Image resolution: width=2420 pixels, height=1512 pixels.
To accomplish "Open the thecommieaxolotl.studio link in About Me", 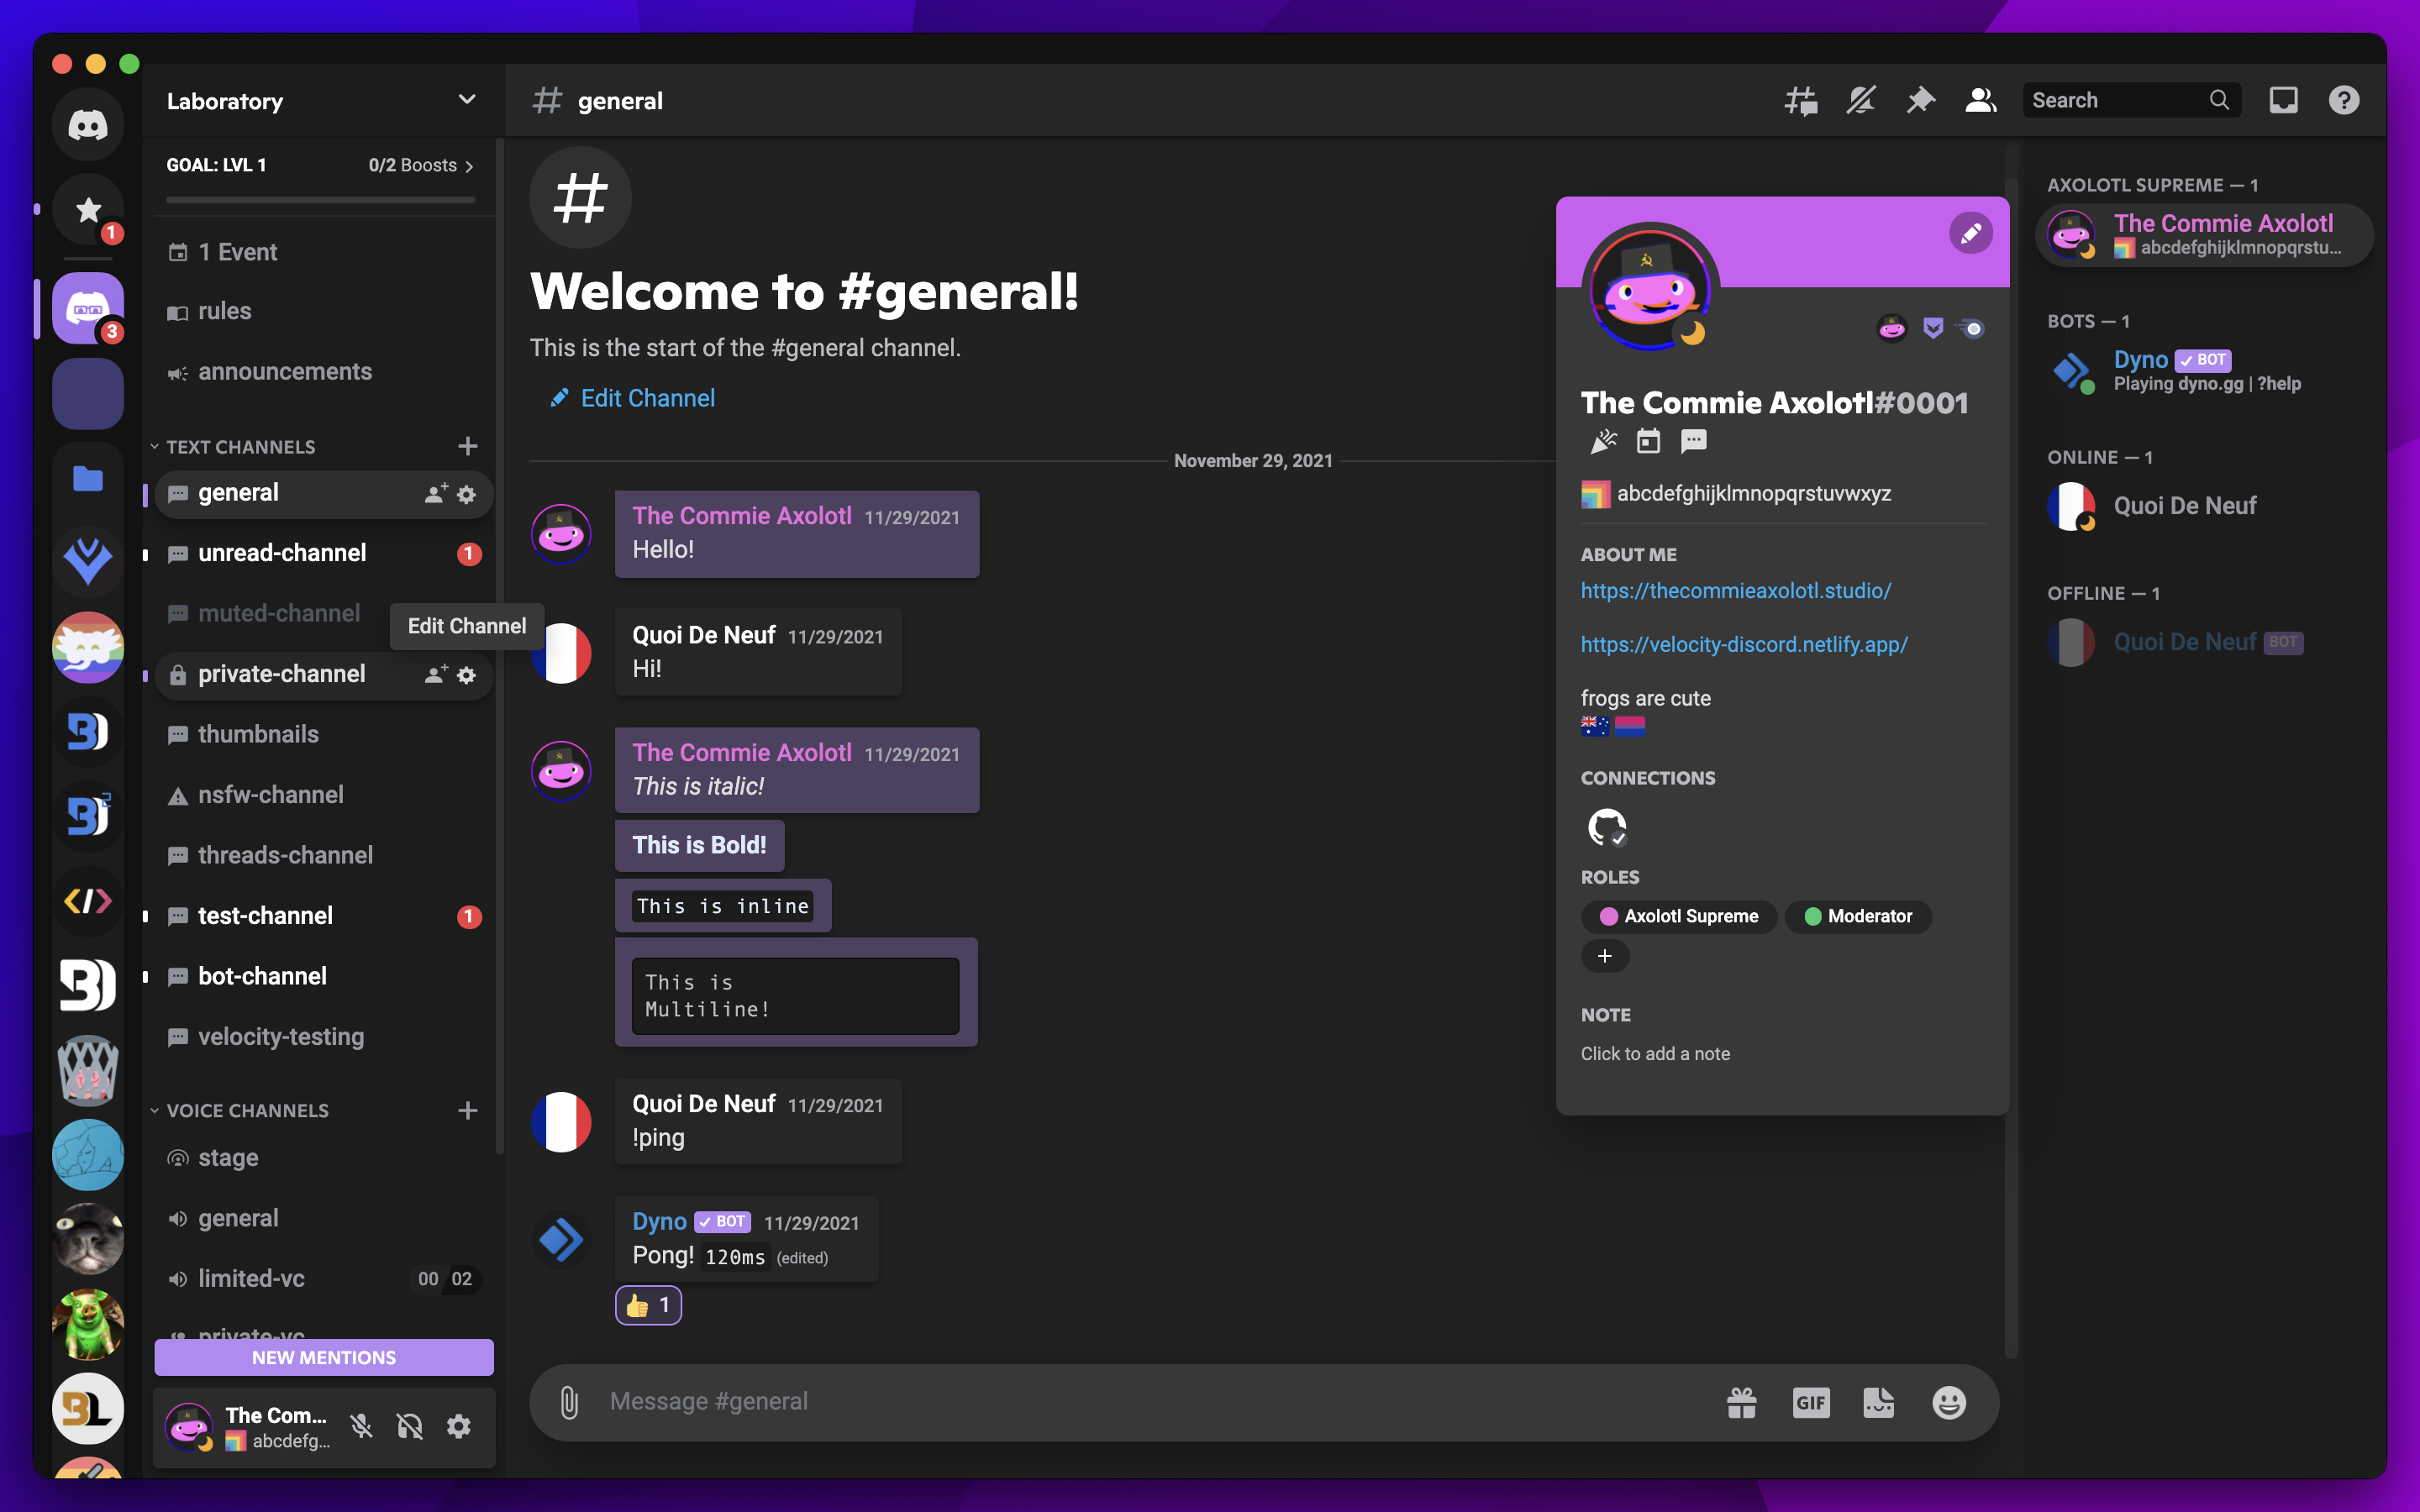I will coord(1736,591).
